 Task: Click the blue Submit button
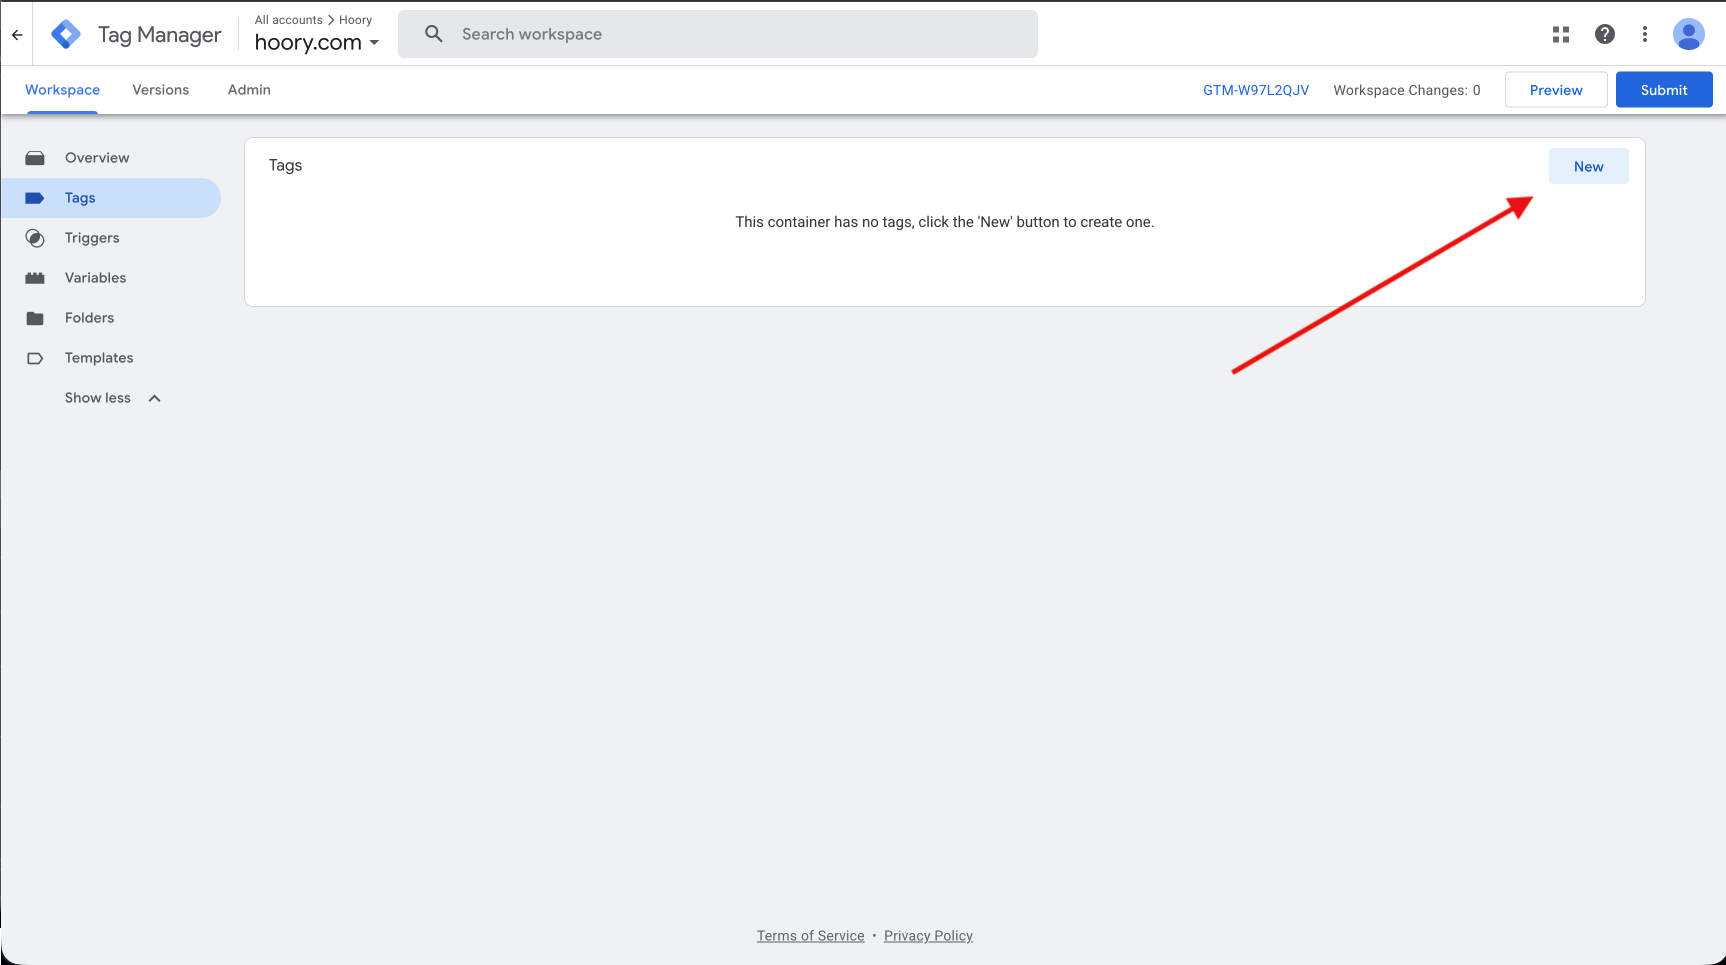click(1664, 90)
